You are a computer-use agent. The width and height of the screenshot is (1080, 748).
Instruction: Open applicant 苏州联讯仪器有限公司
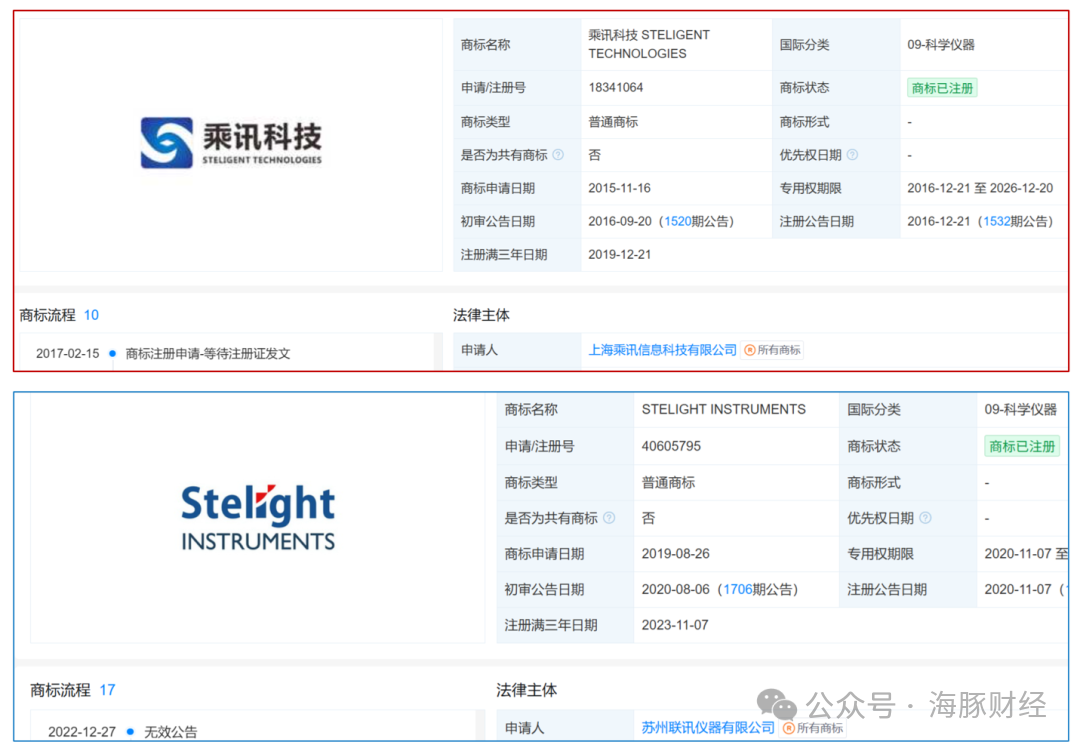coord(708,727)
